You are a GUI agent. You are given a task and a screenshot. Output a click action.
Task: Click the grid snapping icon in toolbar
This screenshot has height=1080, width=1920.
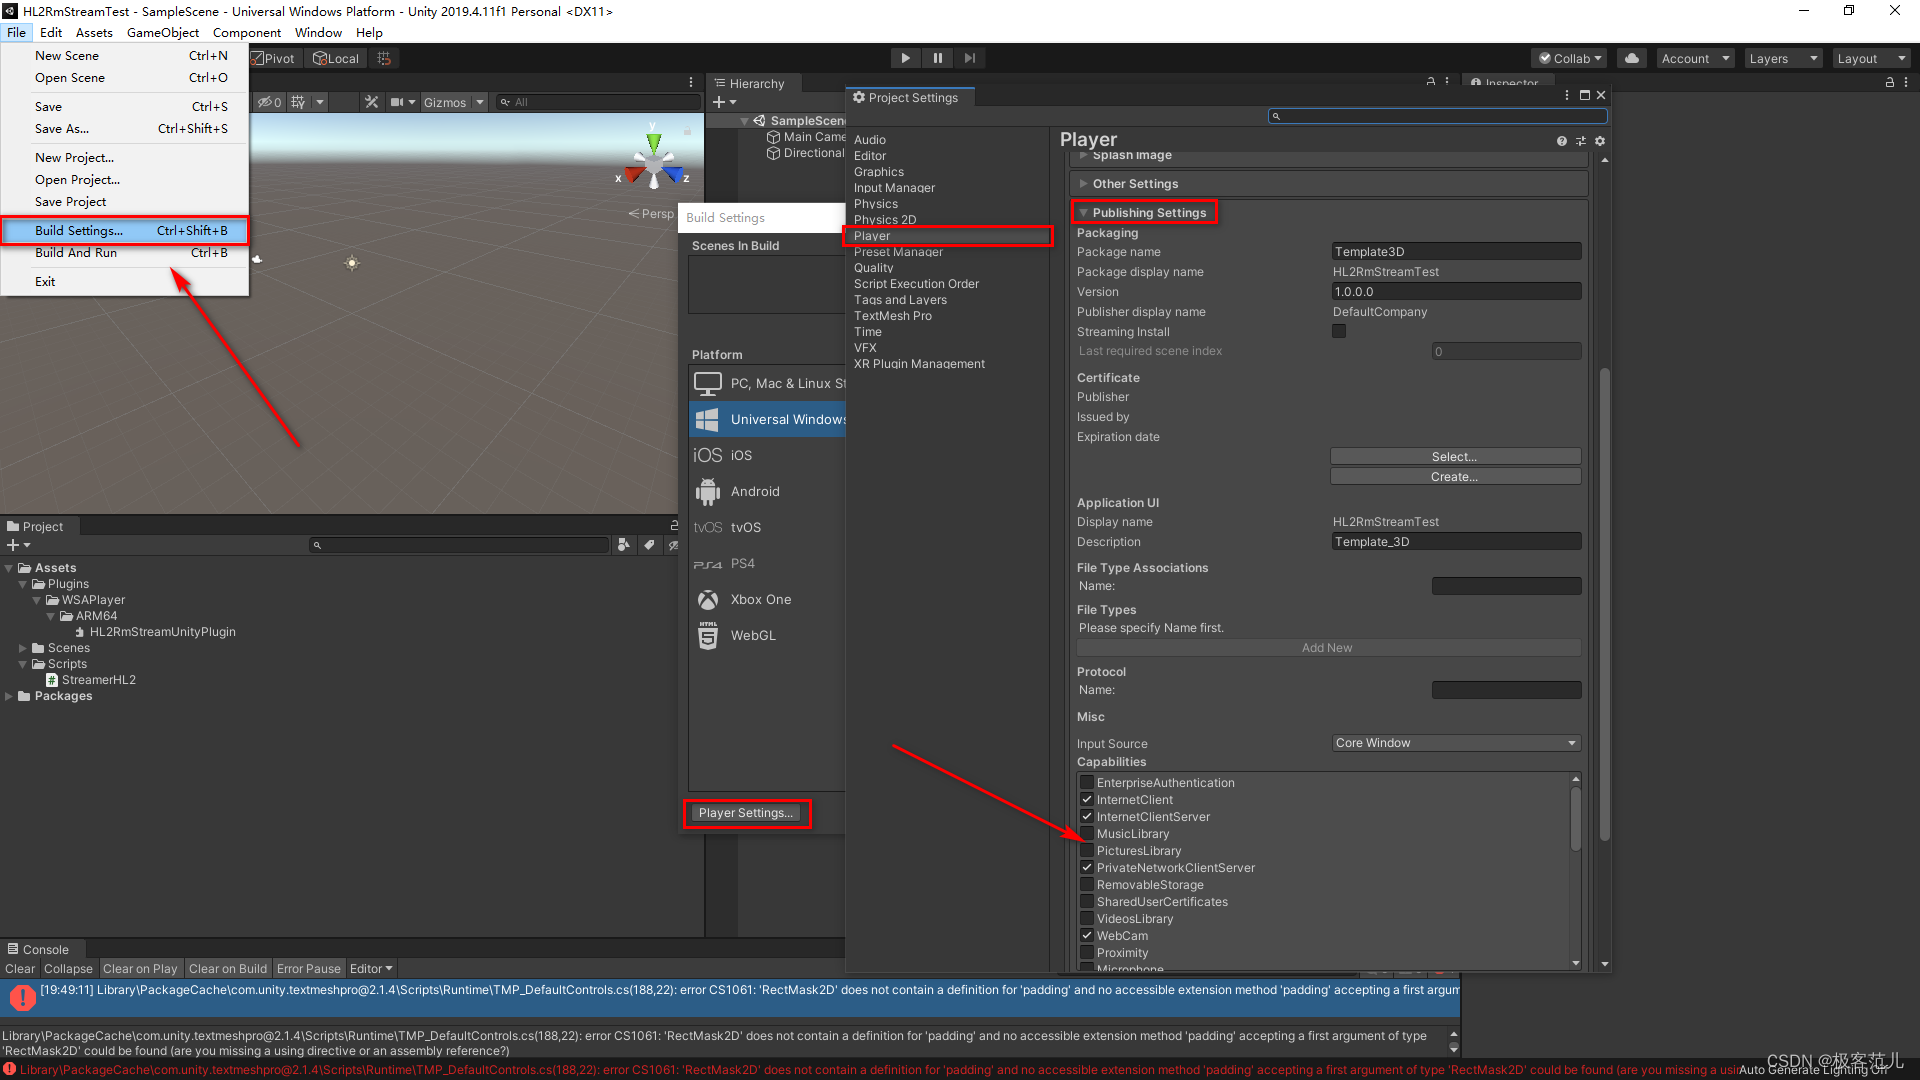tap(384, 58)
